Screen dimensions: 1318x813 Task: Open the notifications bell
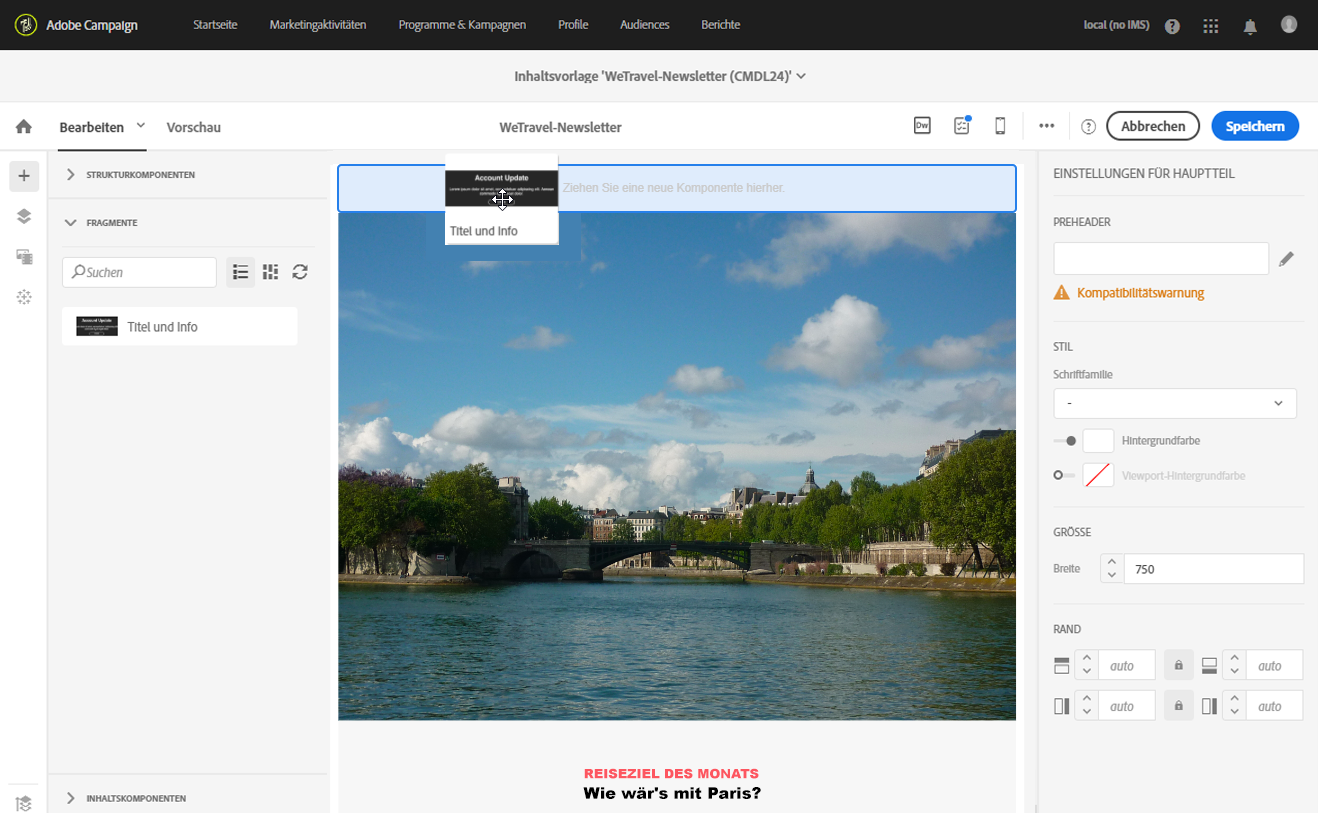[x=1250, y=26]
